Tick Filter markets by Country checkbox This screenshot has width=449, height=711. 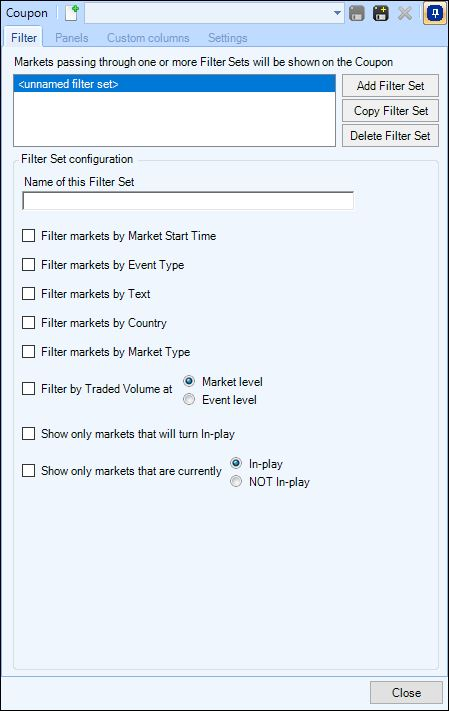pos(29,323)
